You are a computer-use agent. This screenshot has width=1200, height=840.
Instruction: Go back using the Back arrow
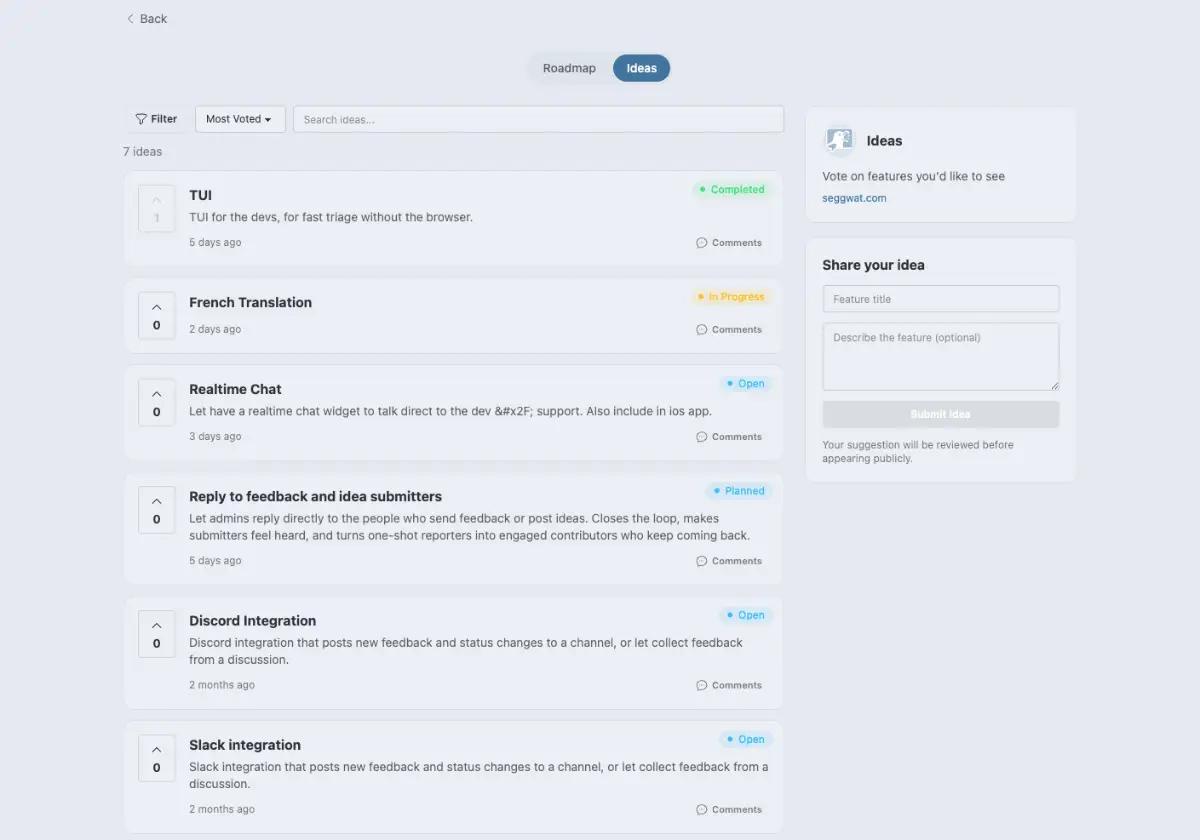pos(146,19)
